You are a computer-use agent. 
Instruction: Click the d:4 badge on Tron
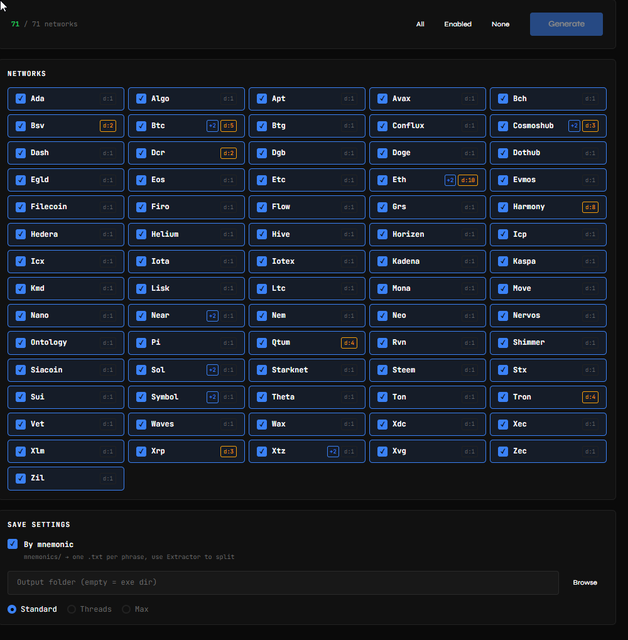pos(590,397)
